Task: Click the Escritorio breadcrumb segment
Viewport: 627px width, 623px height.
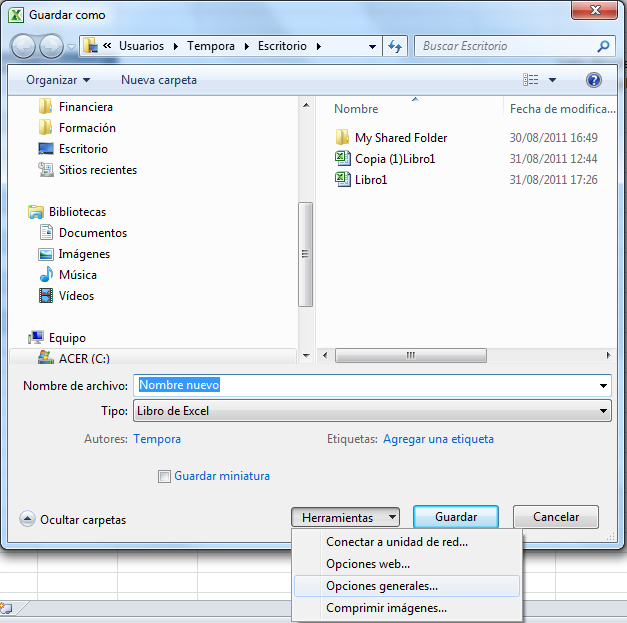Action: (282, 46)
